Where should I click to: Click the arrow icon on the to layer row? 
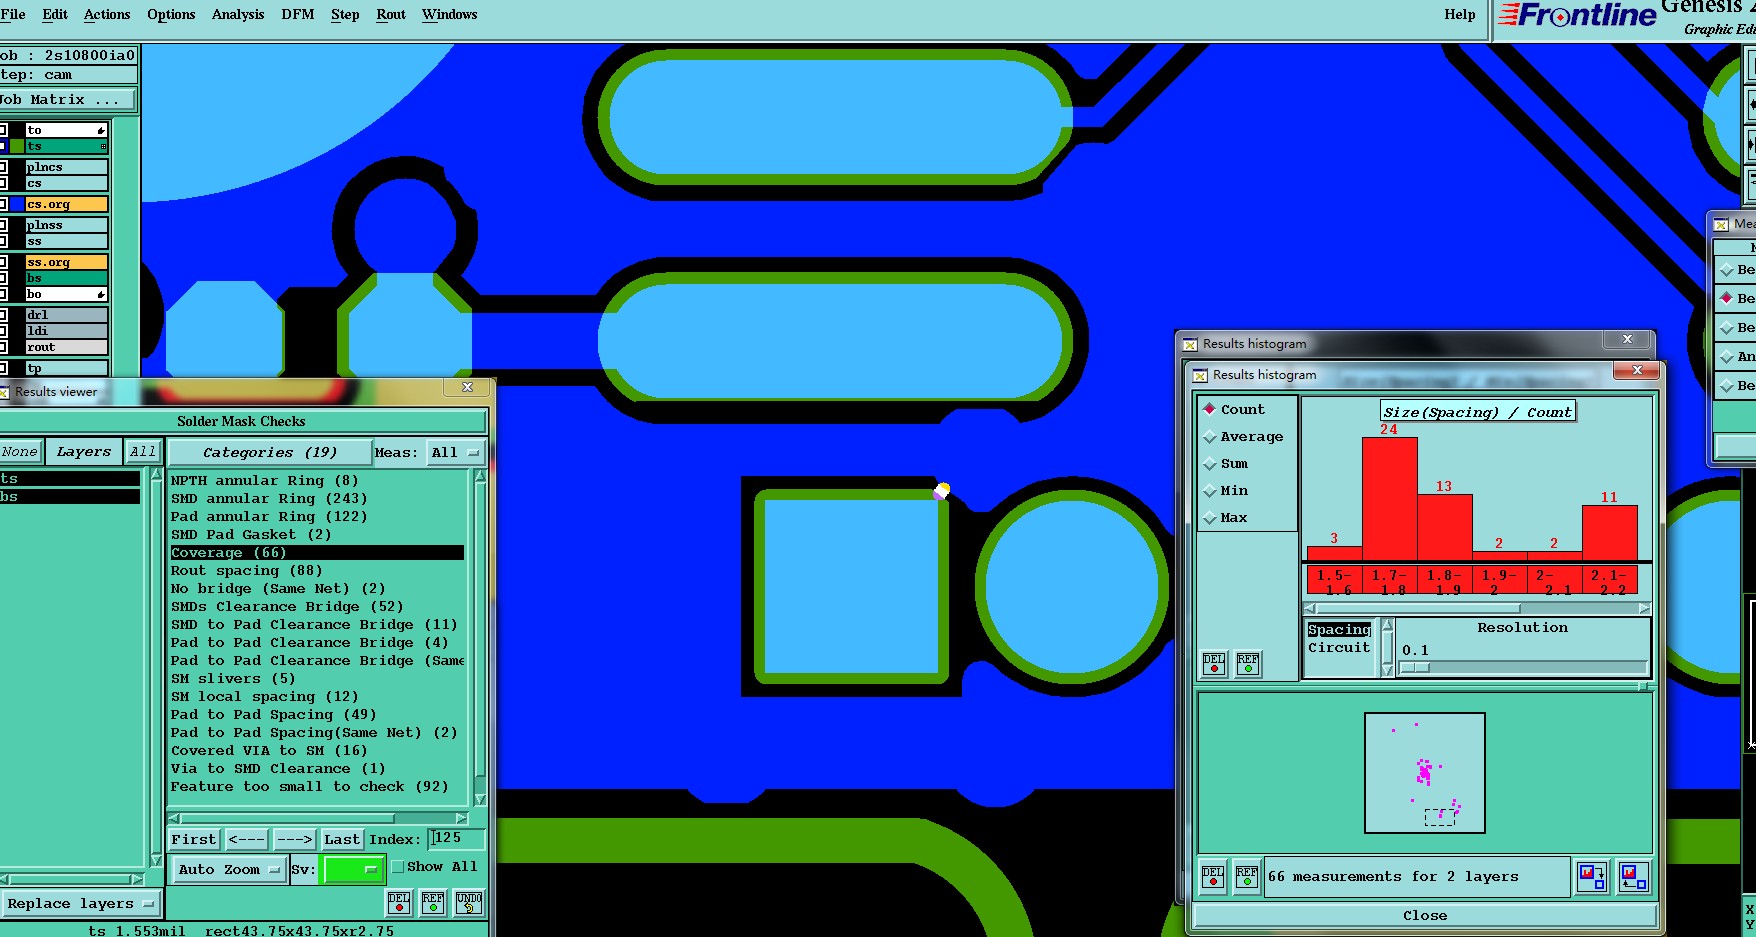pos(101,130)
